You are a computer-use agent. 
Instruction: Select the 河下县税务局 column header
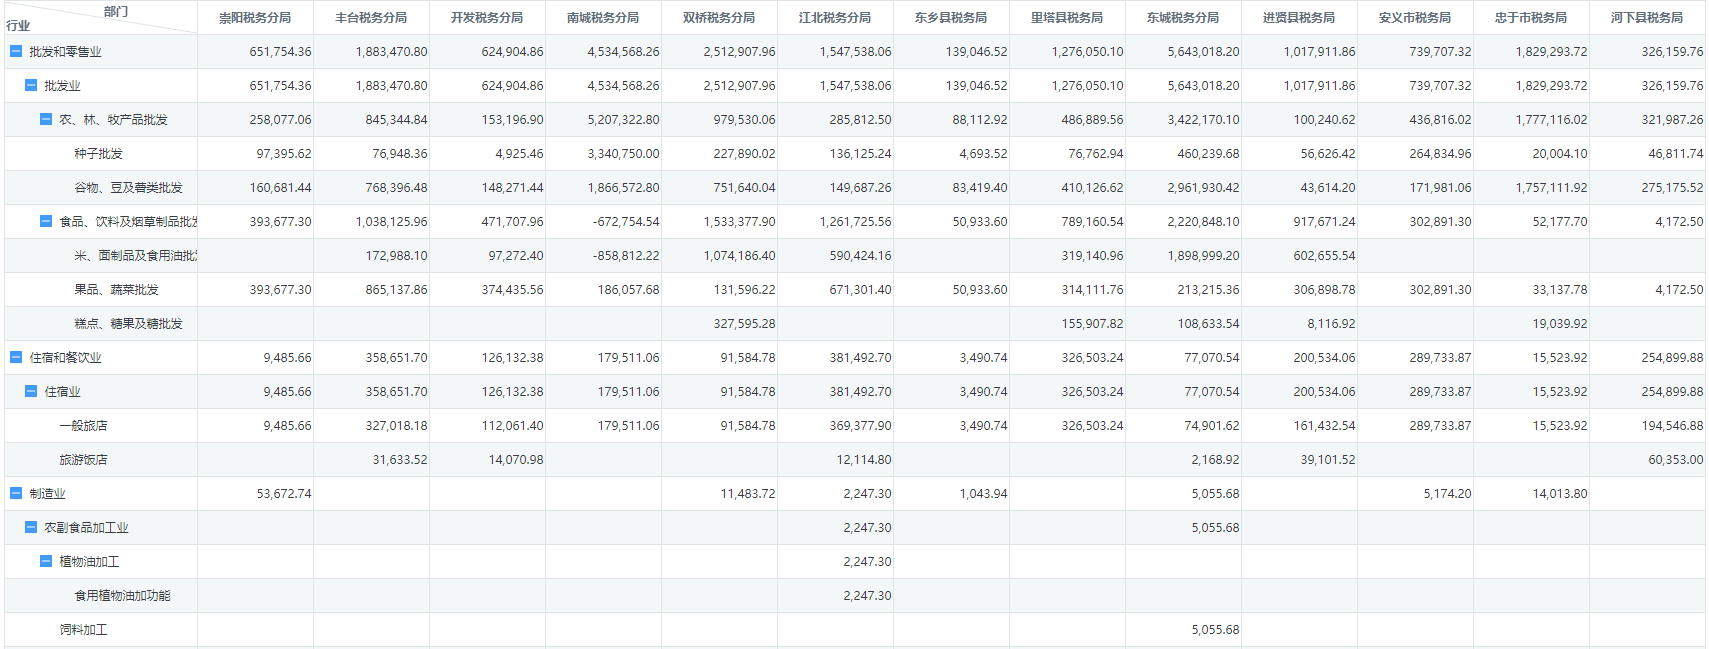point(1647,18)
